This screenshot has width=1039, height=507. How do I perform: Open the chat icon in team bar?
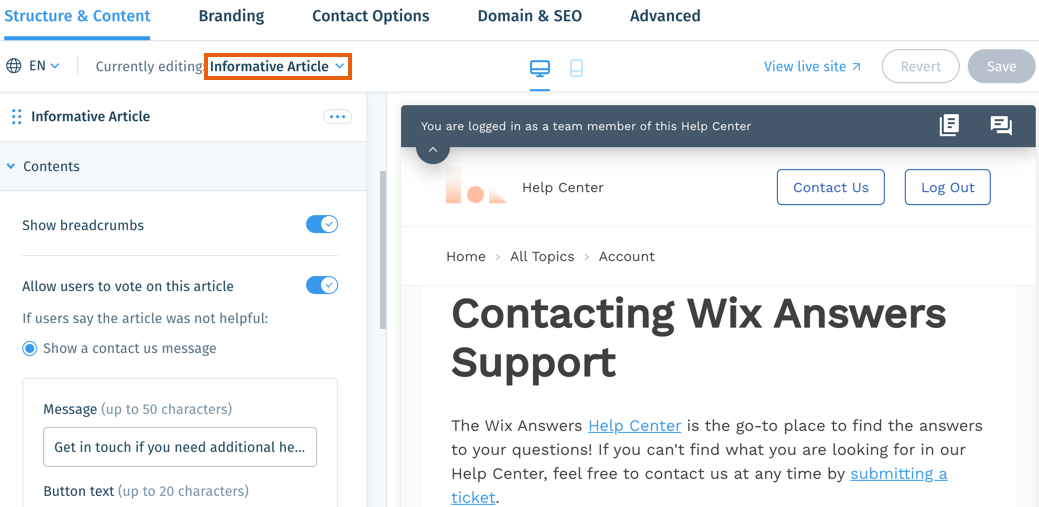tap(1001, 125)
